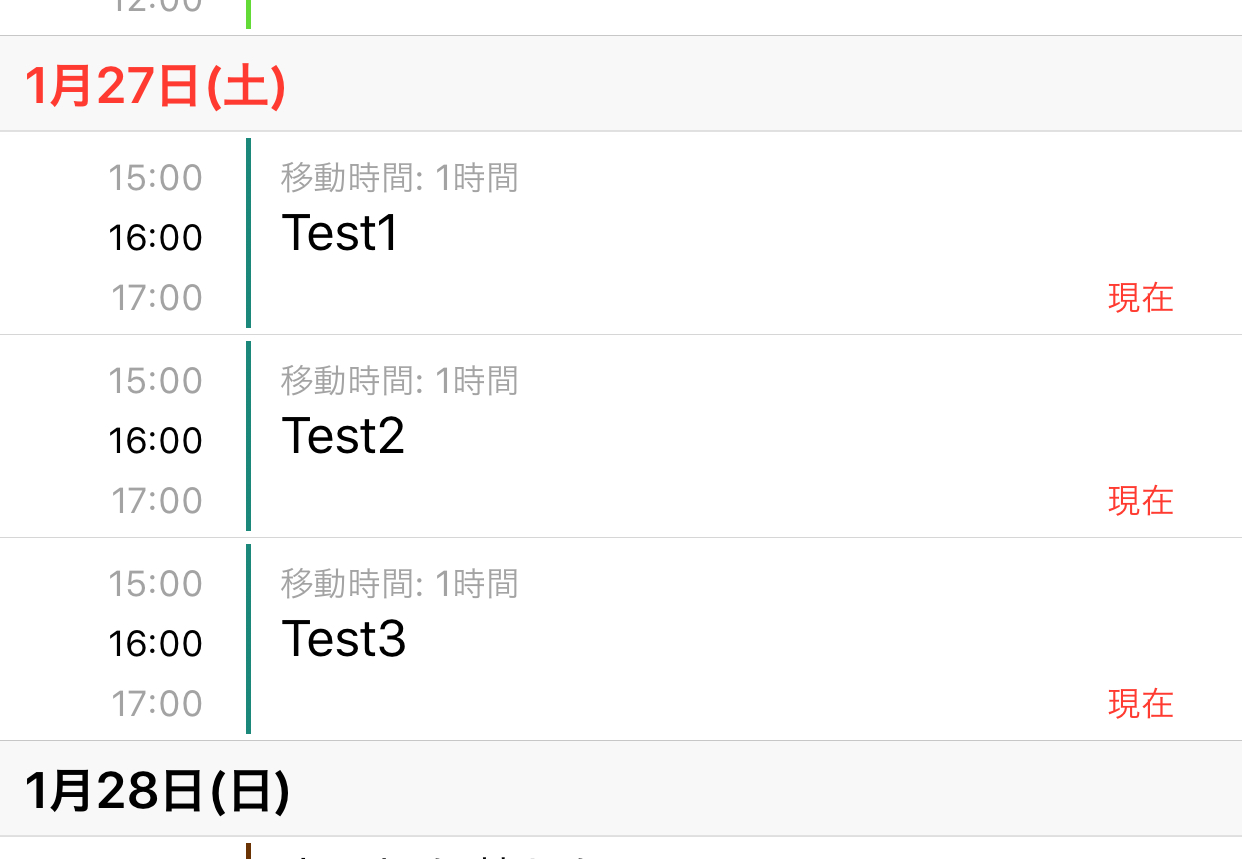Select the 1月28日(日) date header

point(157,791)
